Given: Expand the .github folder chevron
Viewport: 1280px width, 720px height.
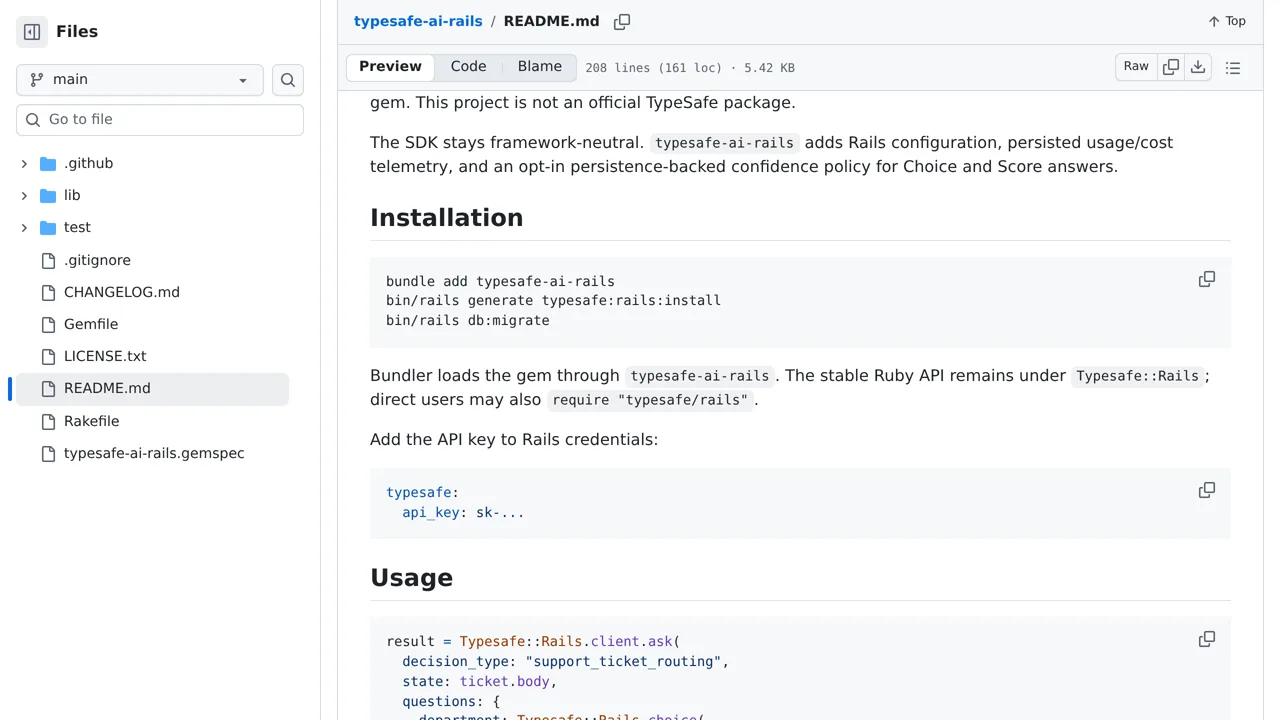Looking at the screenshot, I should click(x=24, y=164).
